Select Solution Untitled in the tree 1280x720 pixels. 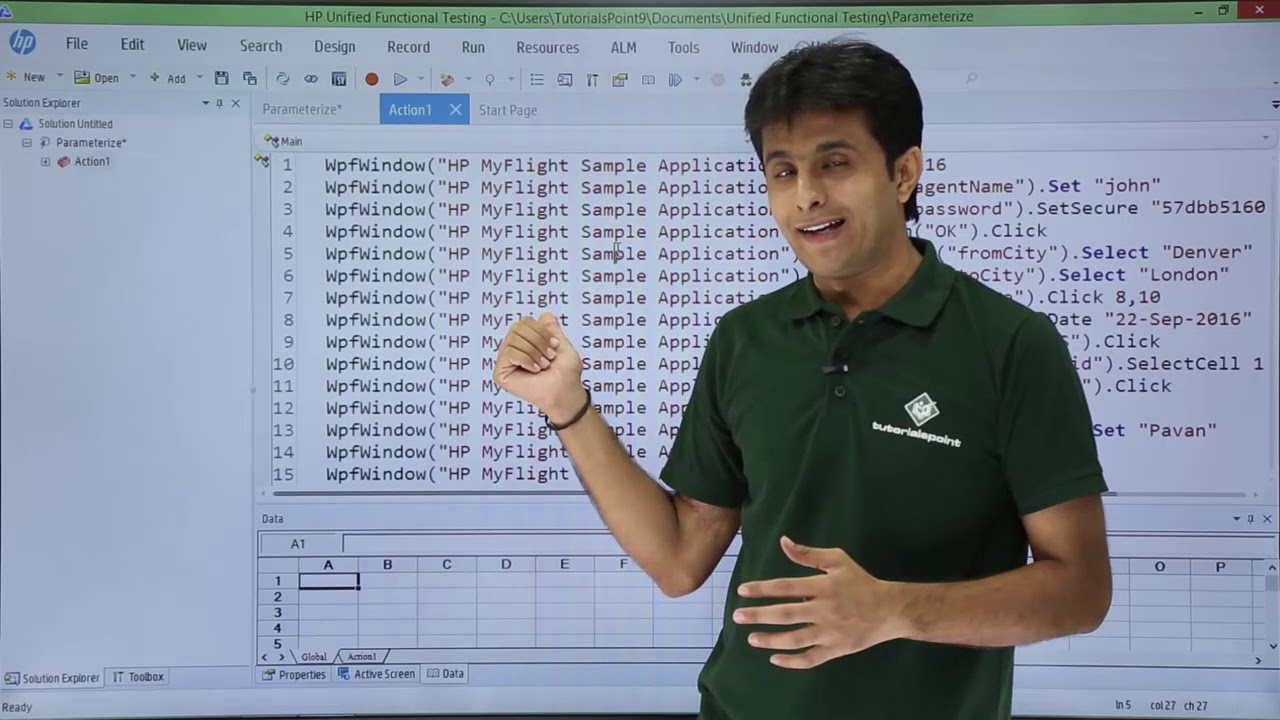(75, 124)
